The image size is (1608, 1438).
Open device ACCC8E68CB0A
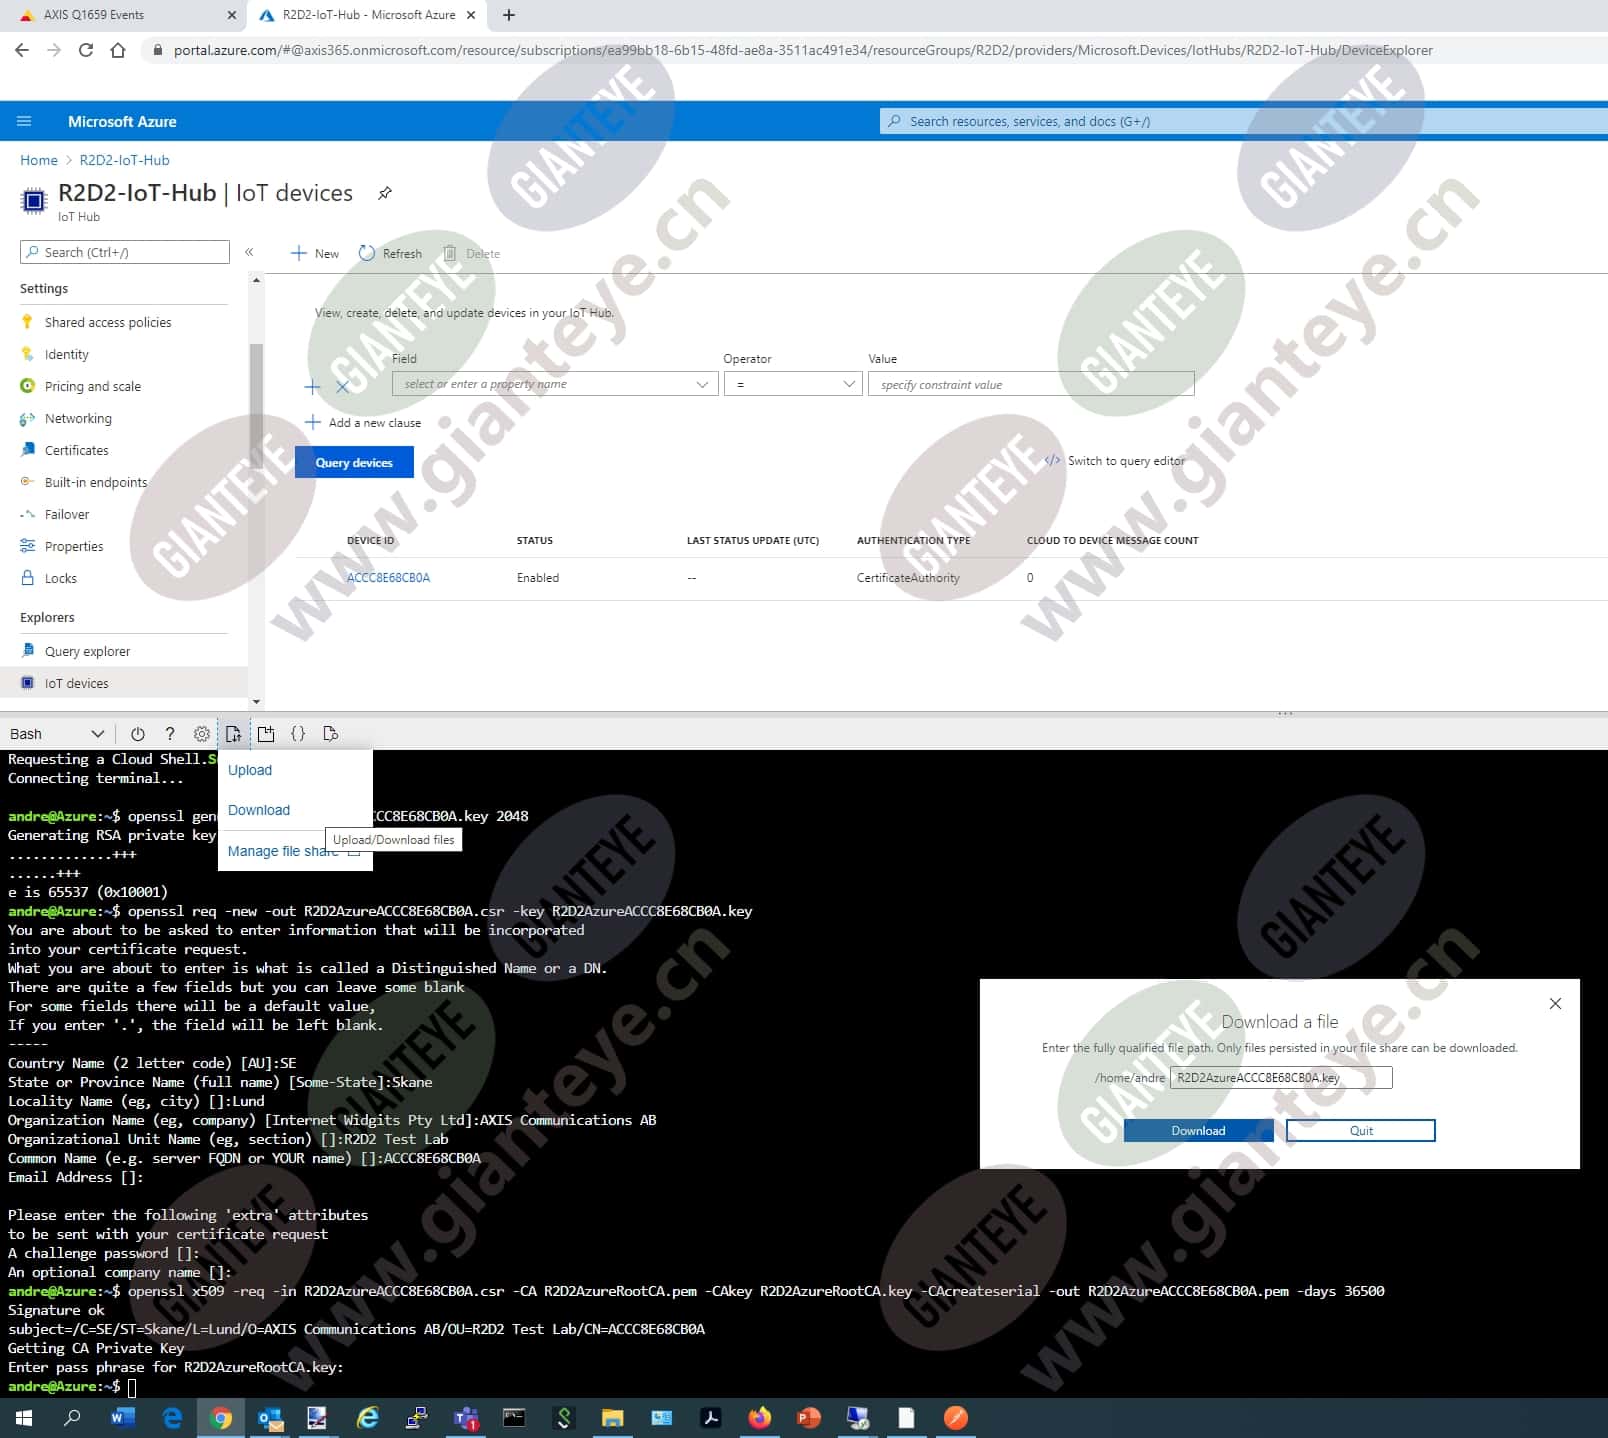388,578
